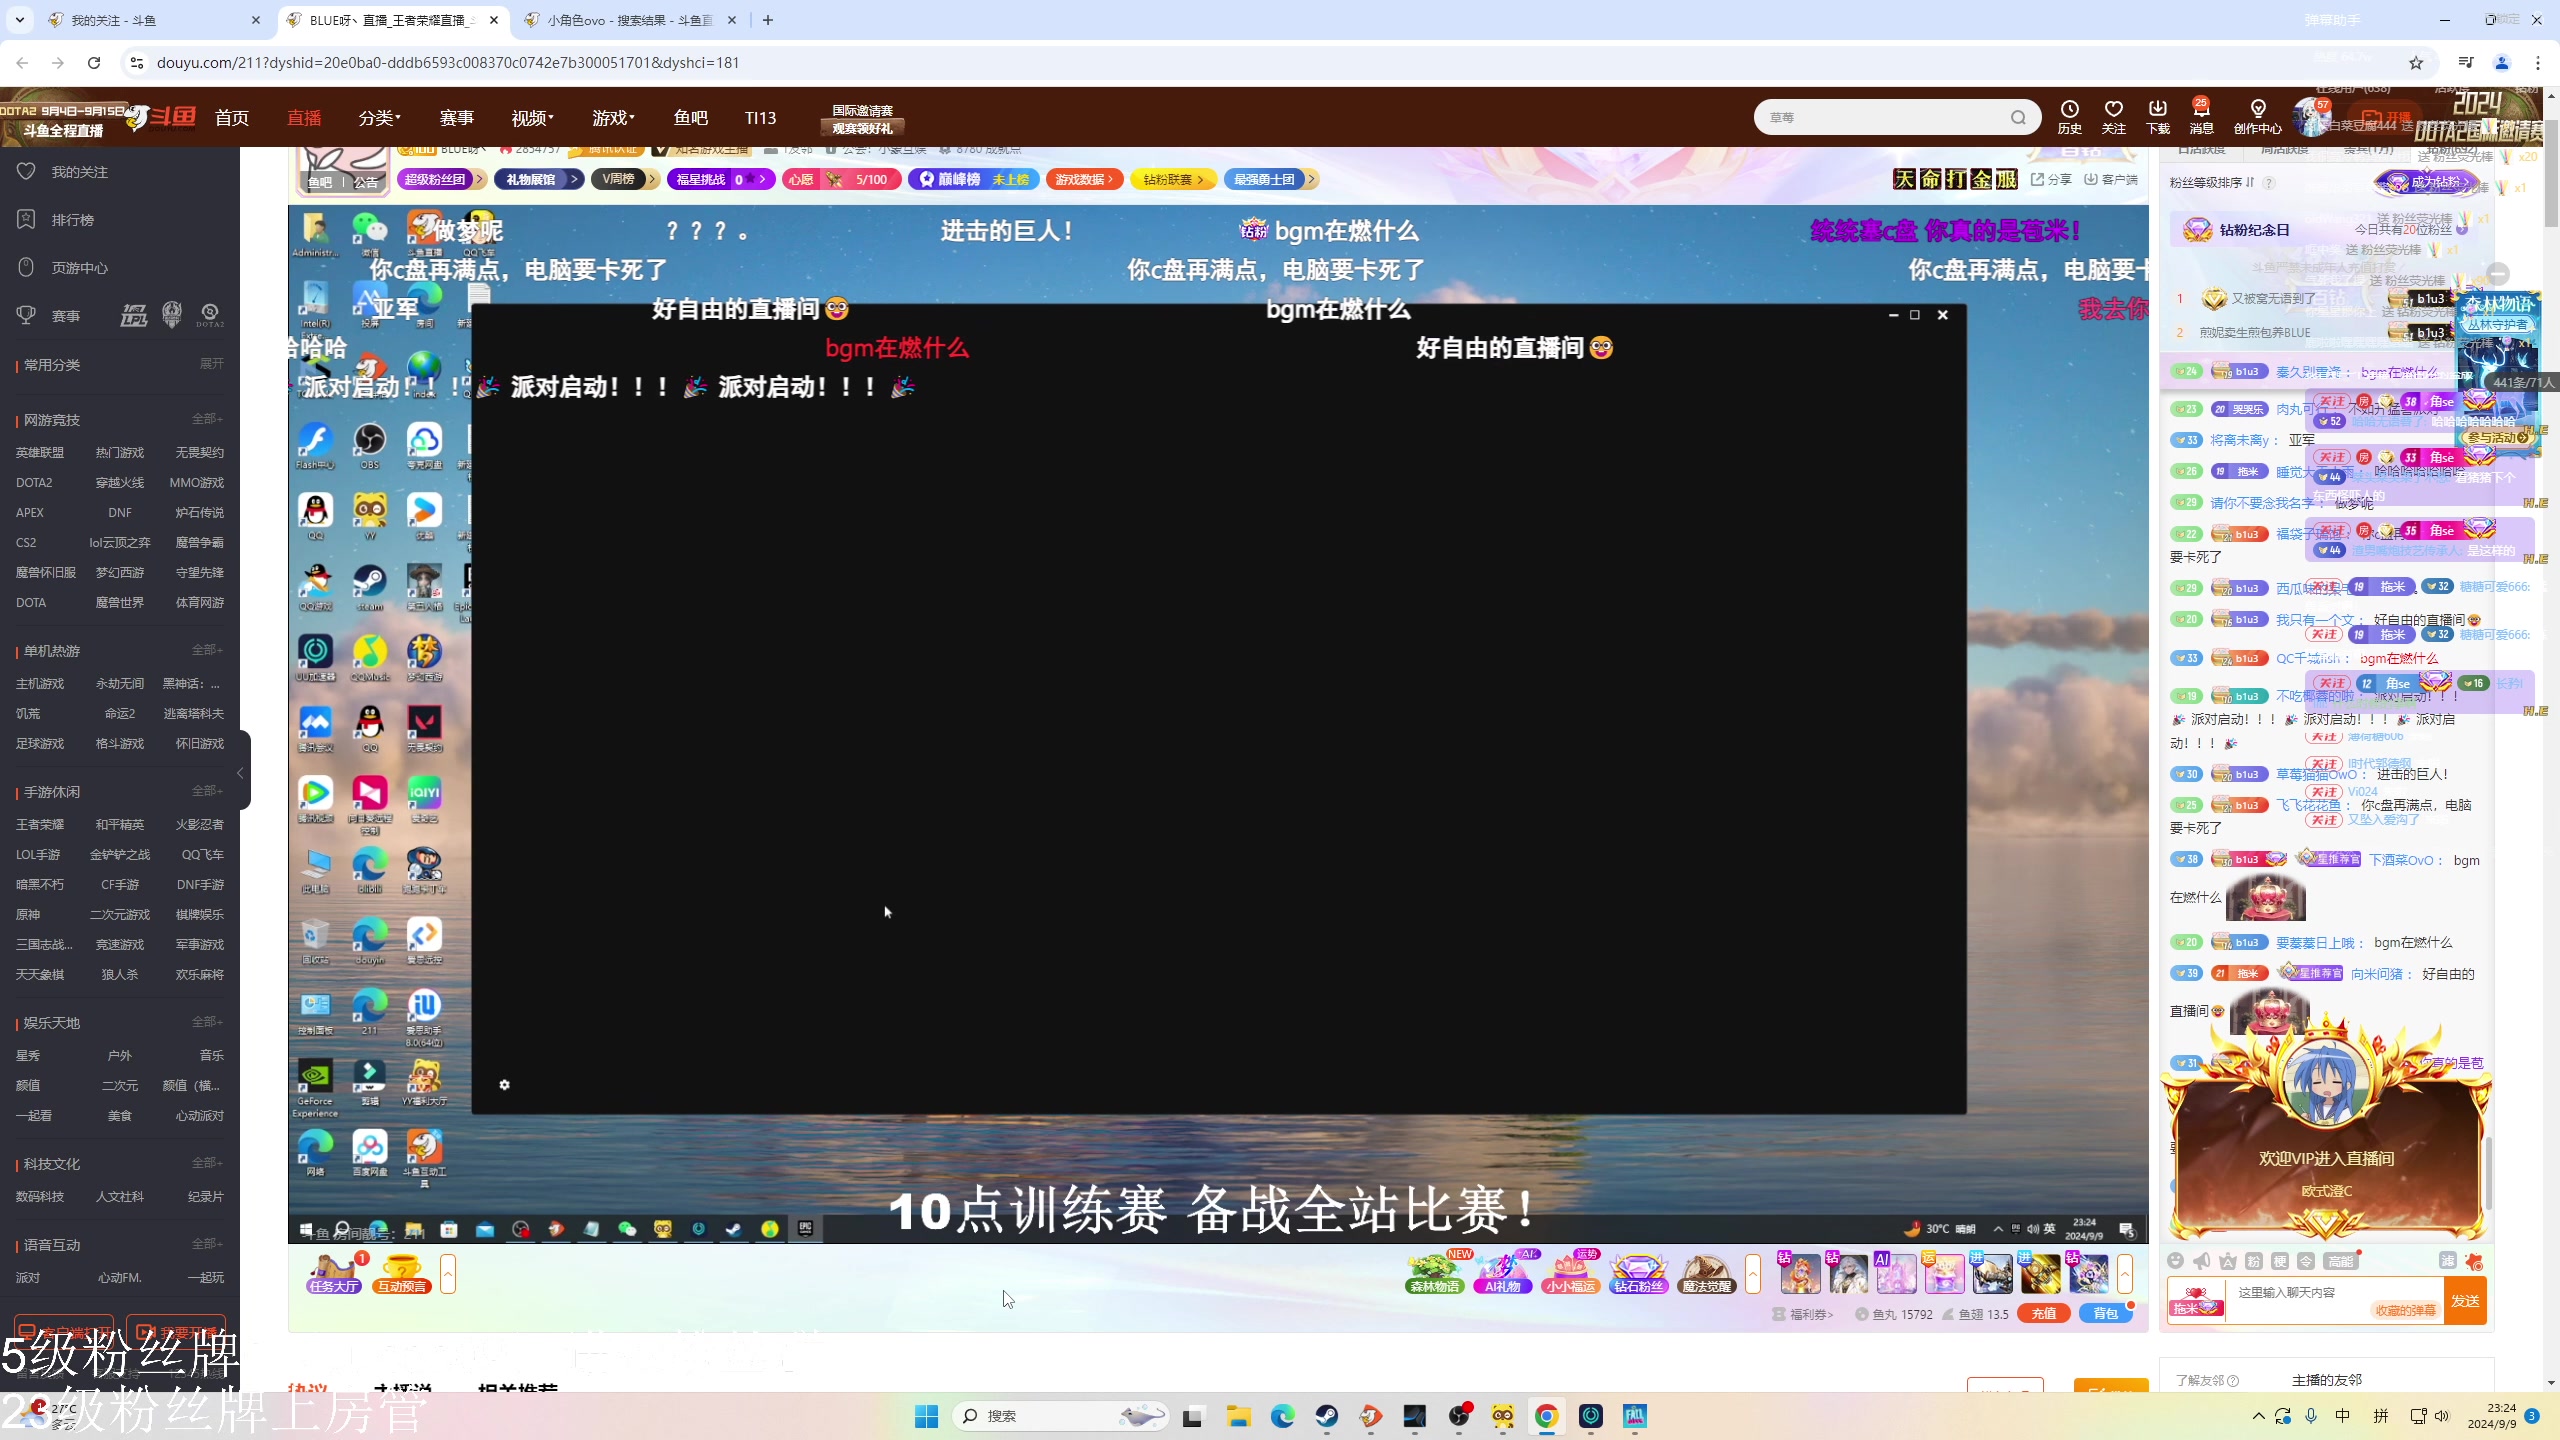The width and height of the screenshot is (2560, 1440).
Task: Open 收藏的弹幕 saved danmaku
Action: click(2405, 1310)
